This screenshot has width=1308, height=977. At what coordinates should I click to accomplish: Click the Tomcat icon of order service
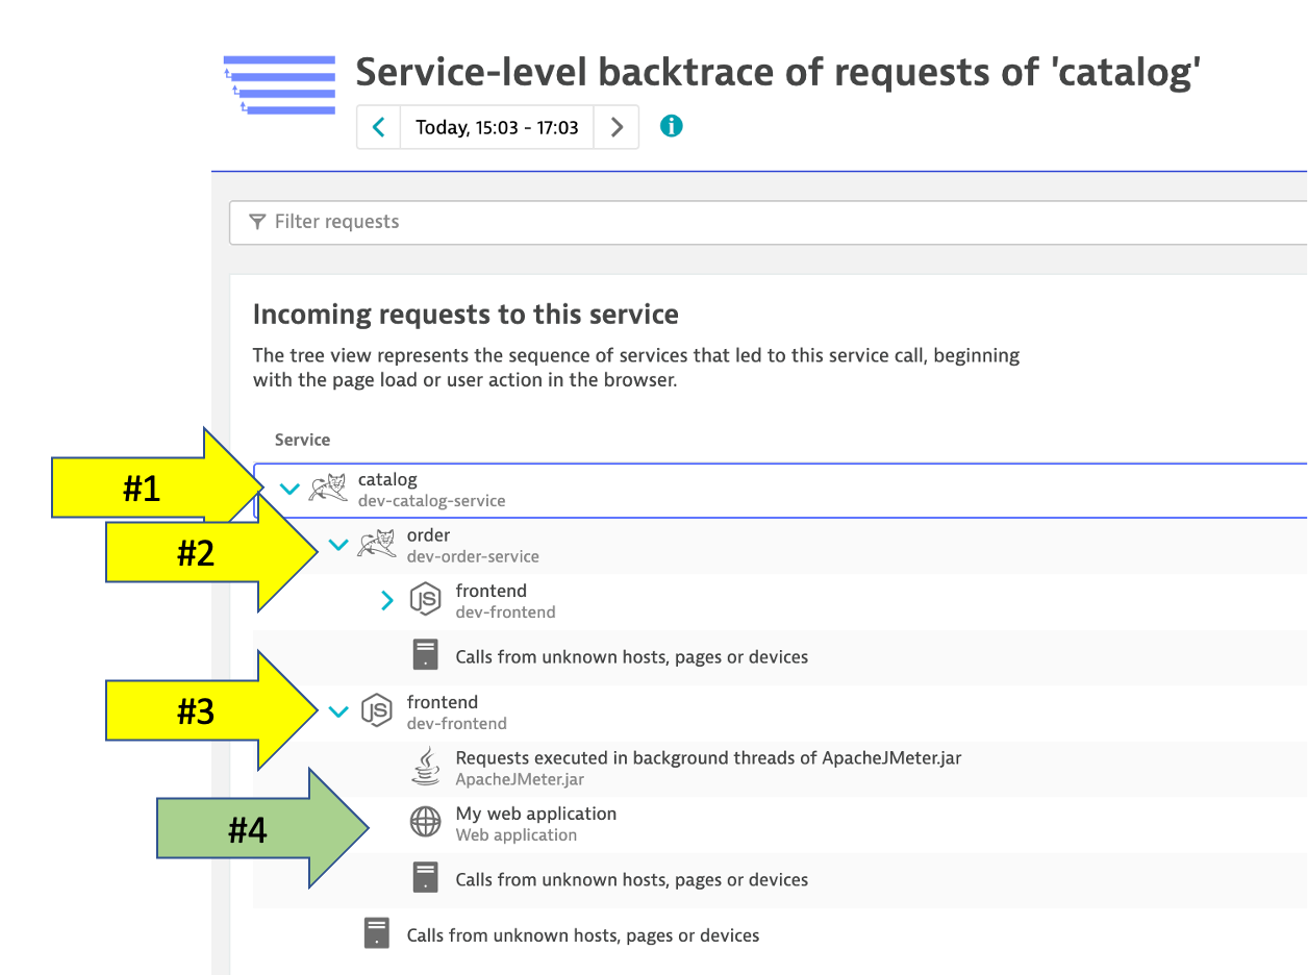(x=376, y=545)
